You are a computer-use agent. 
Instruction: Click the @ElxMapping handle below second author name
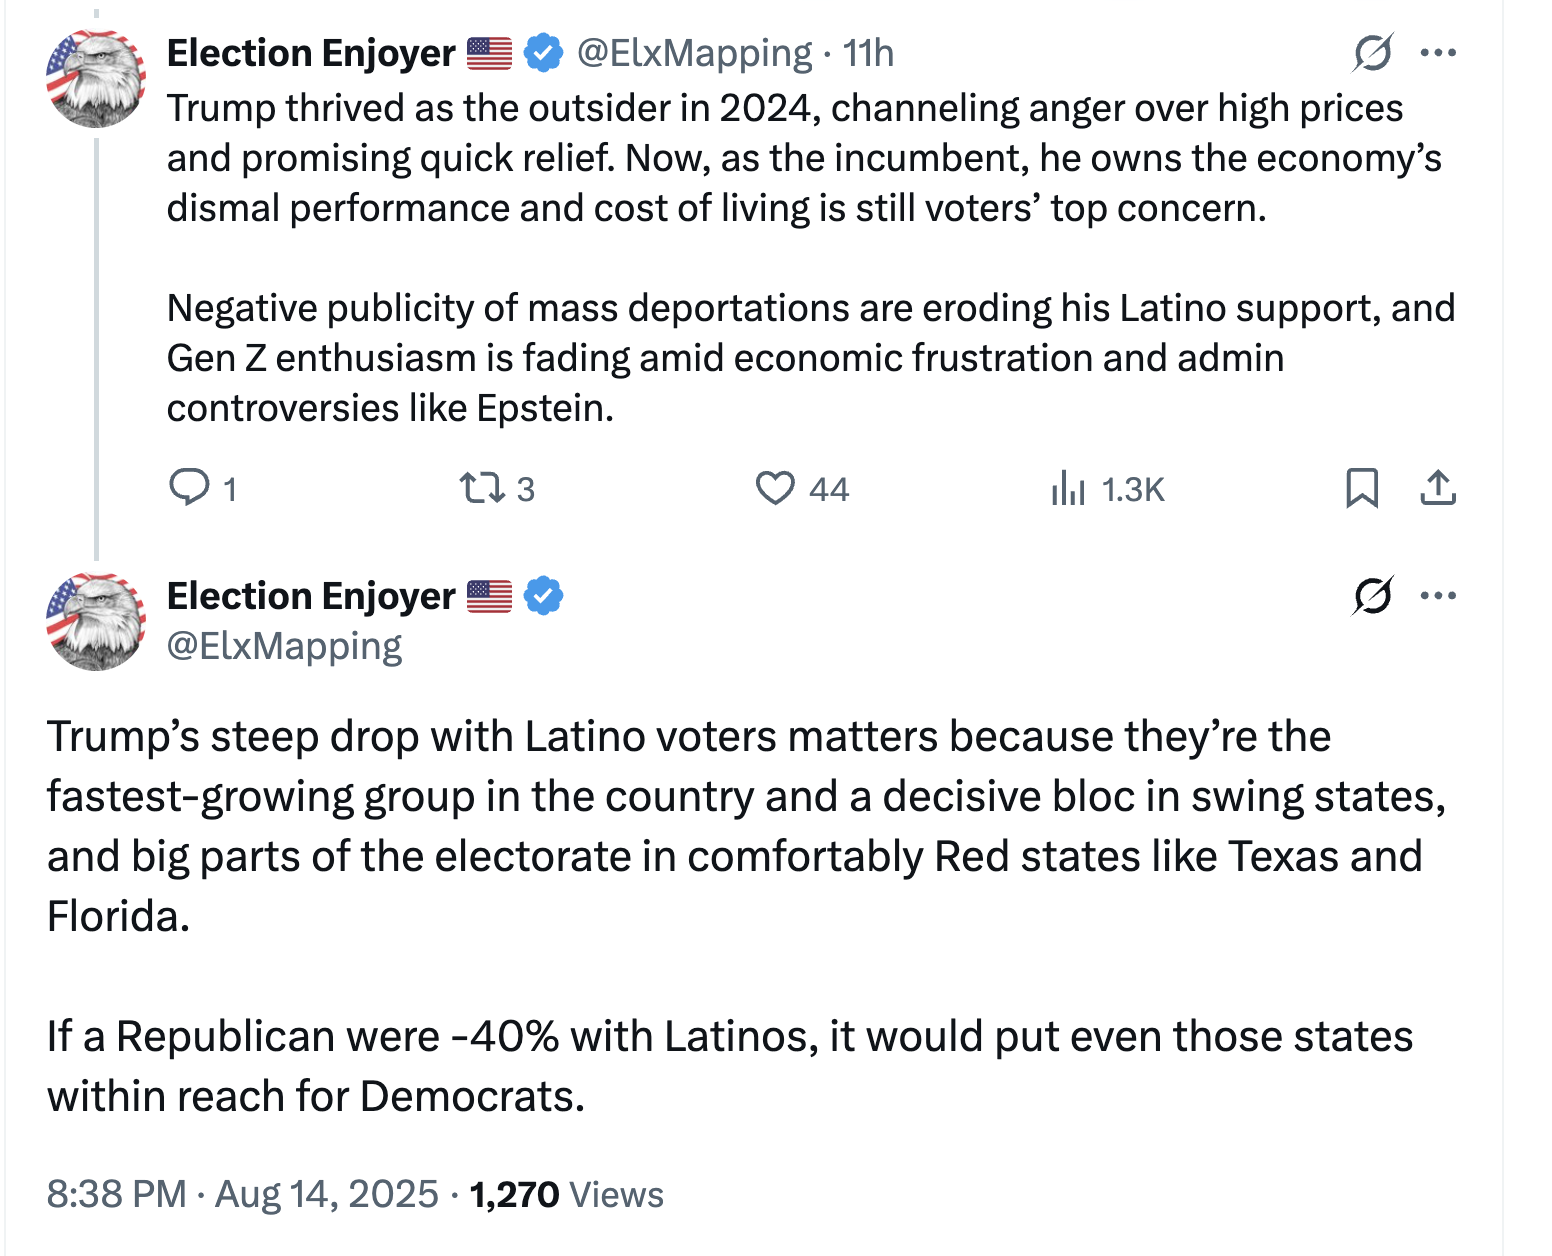pos(284,646)
